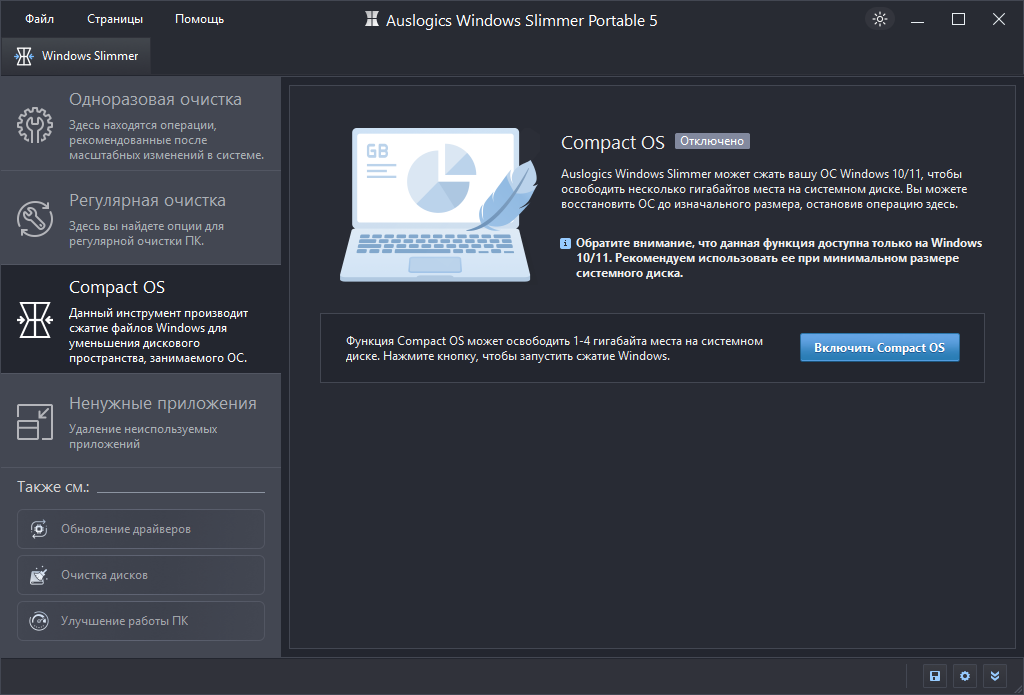1024x695 pixels.
Task: Launch Очистка дисков tool
Action: click(x=141, y=575)
